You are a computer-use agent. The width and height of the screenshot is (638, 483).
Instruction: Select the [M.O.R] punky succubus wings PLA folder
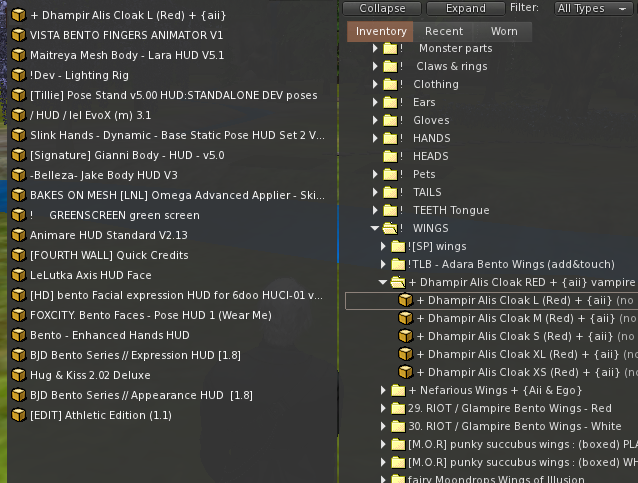point(522,444)
